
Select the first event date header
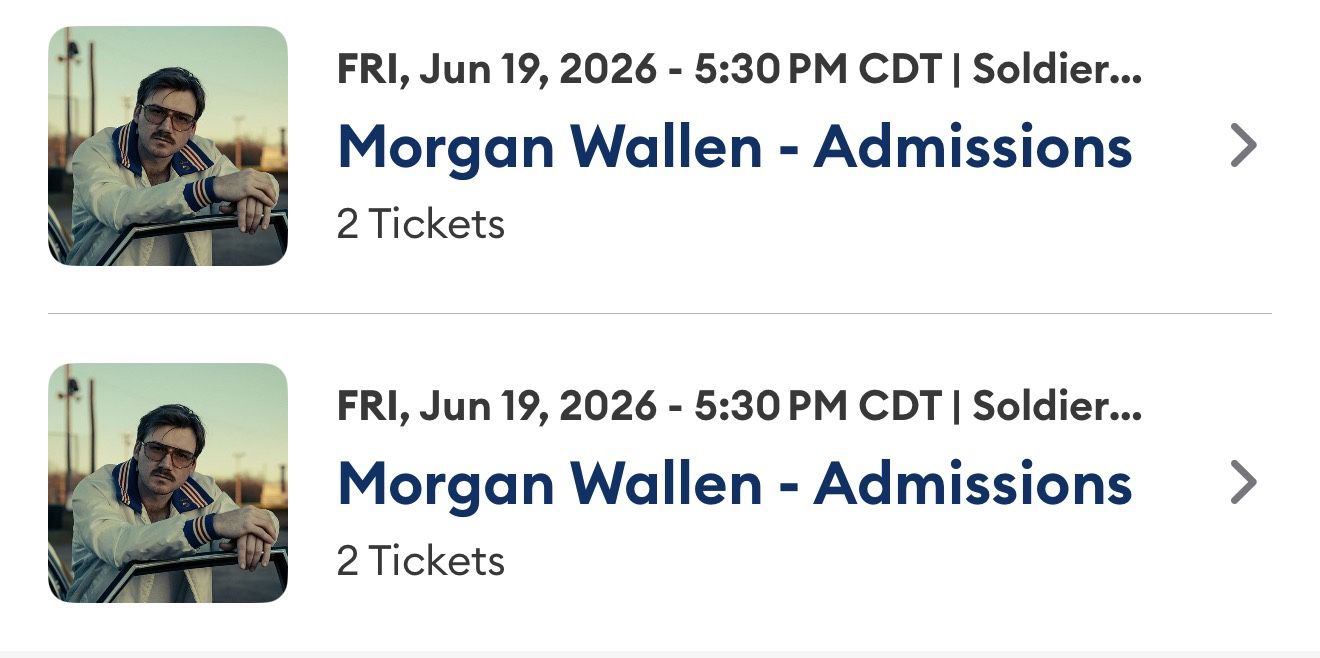(x=740, y=69)
